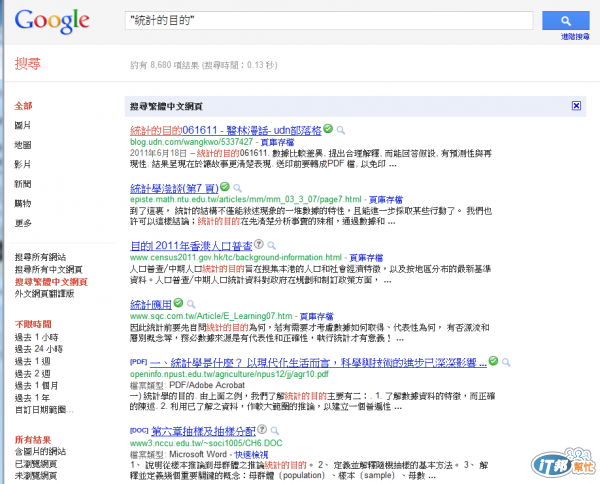Click preview magnifier beside udn部落格 result
Viewport: 600px width, 484px height.
pyautogui.click(x=341, y=130)
